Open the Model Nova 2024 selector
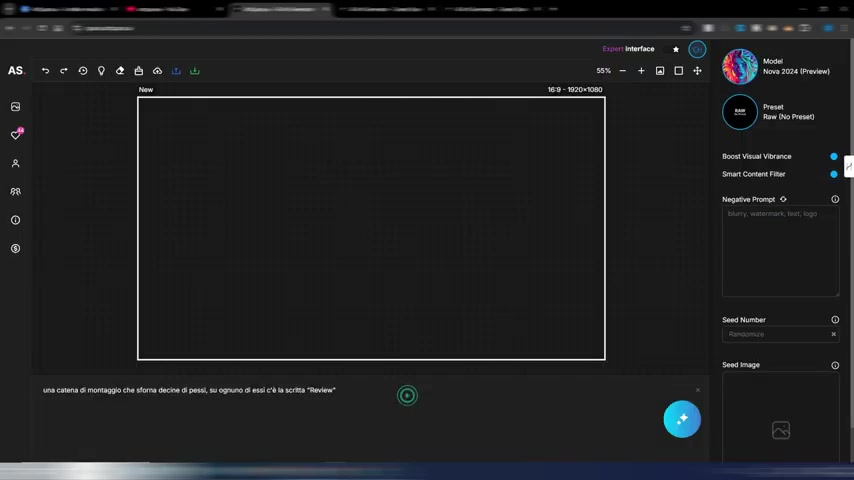The image size is (854, 480). coord(777,66)
